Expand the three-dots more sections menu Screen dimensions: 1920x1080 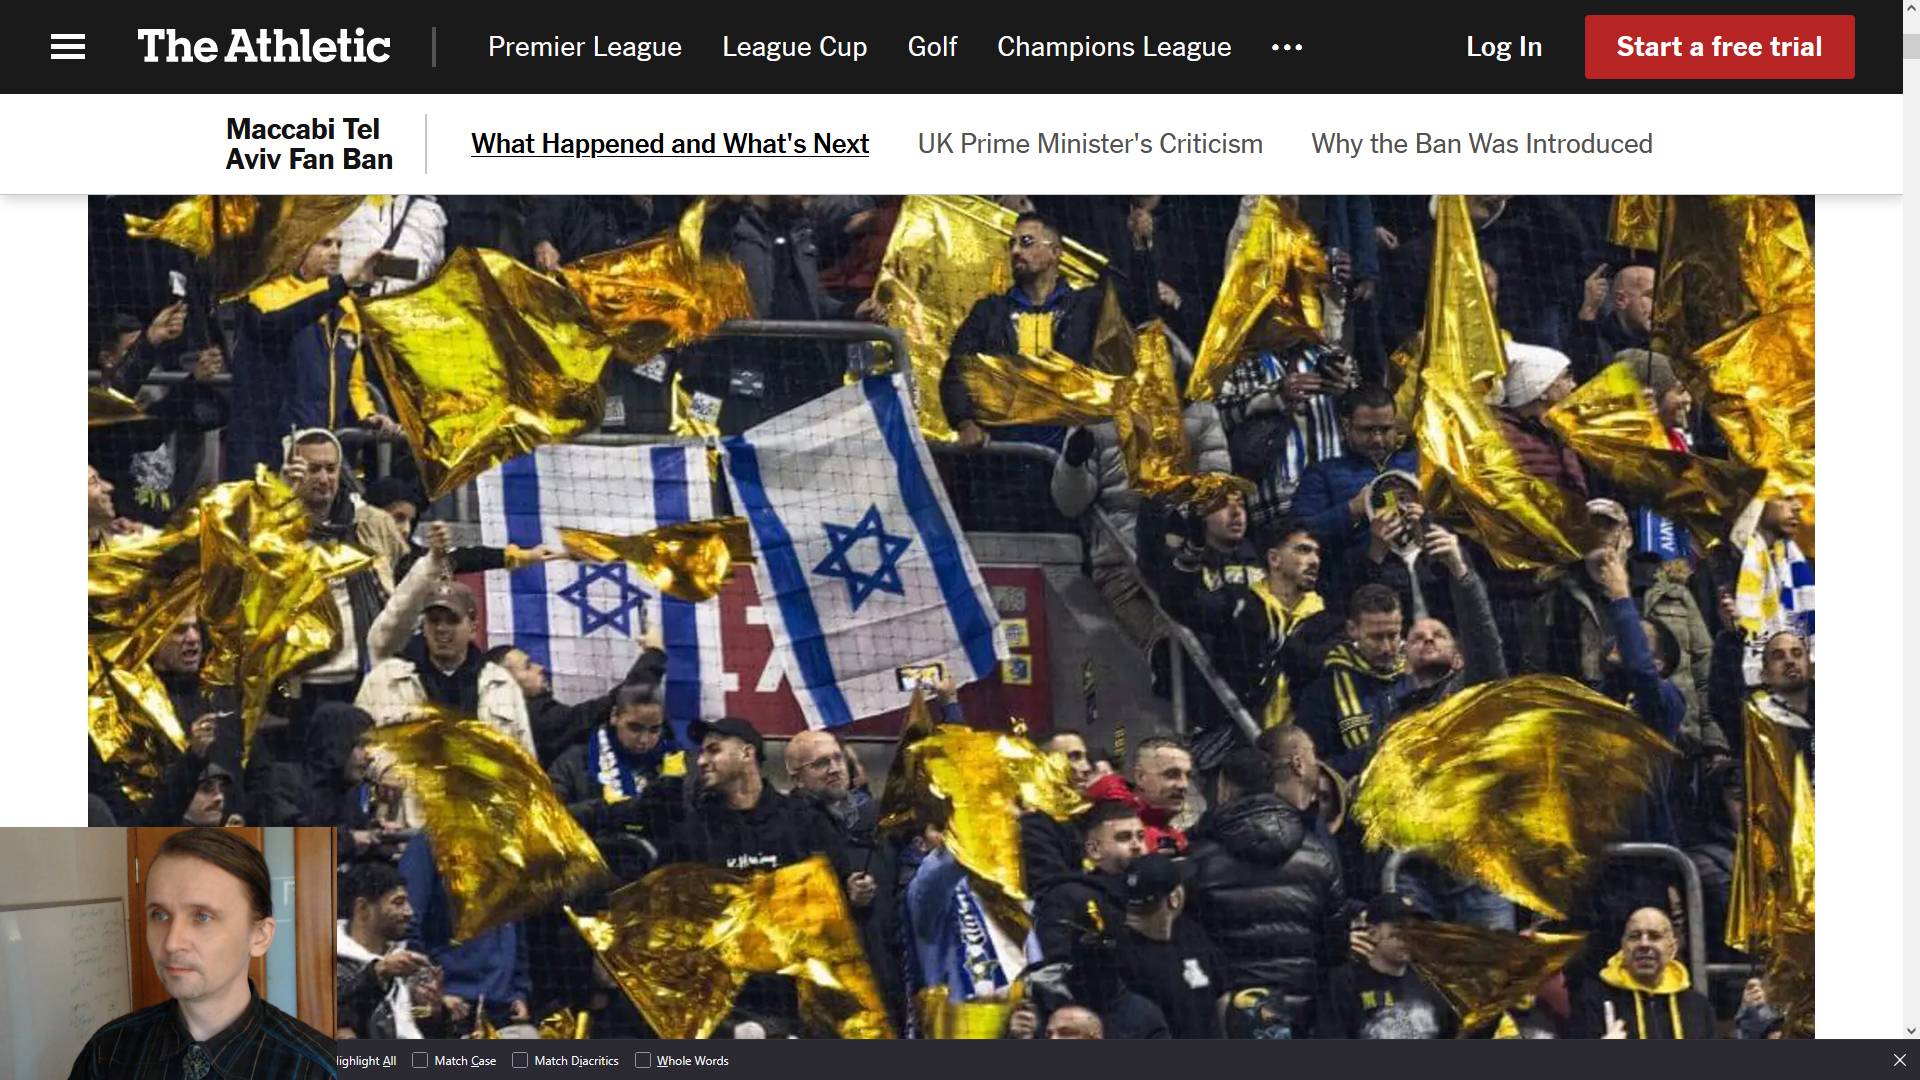[1287, 47]
